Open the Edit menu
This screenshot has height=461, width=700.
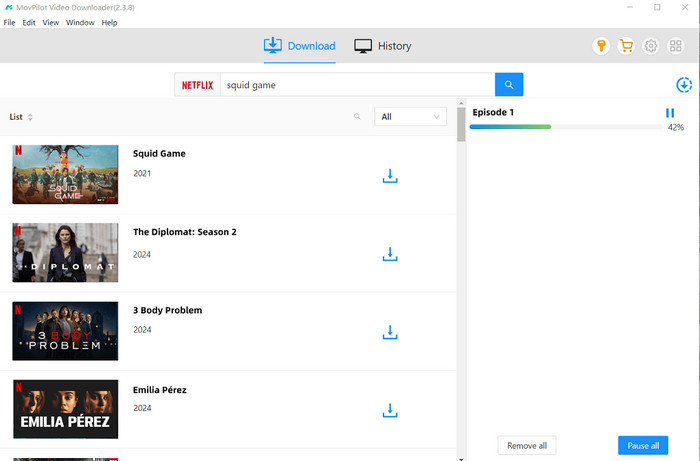tap(29, 22)
